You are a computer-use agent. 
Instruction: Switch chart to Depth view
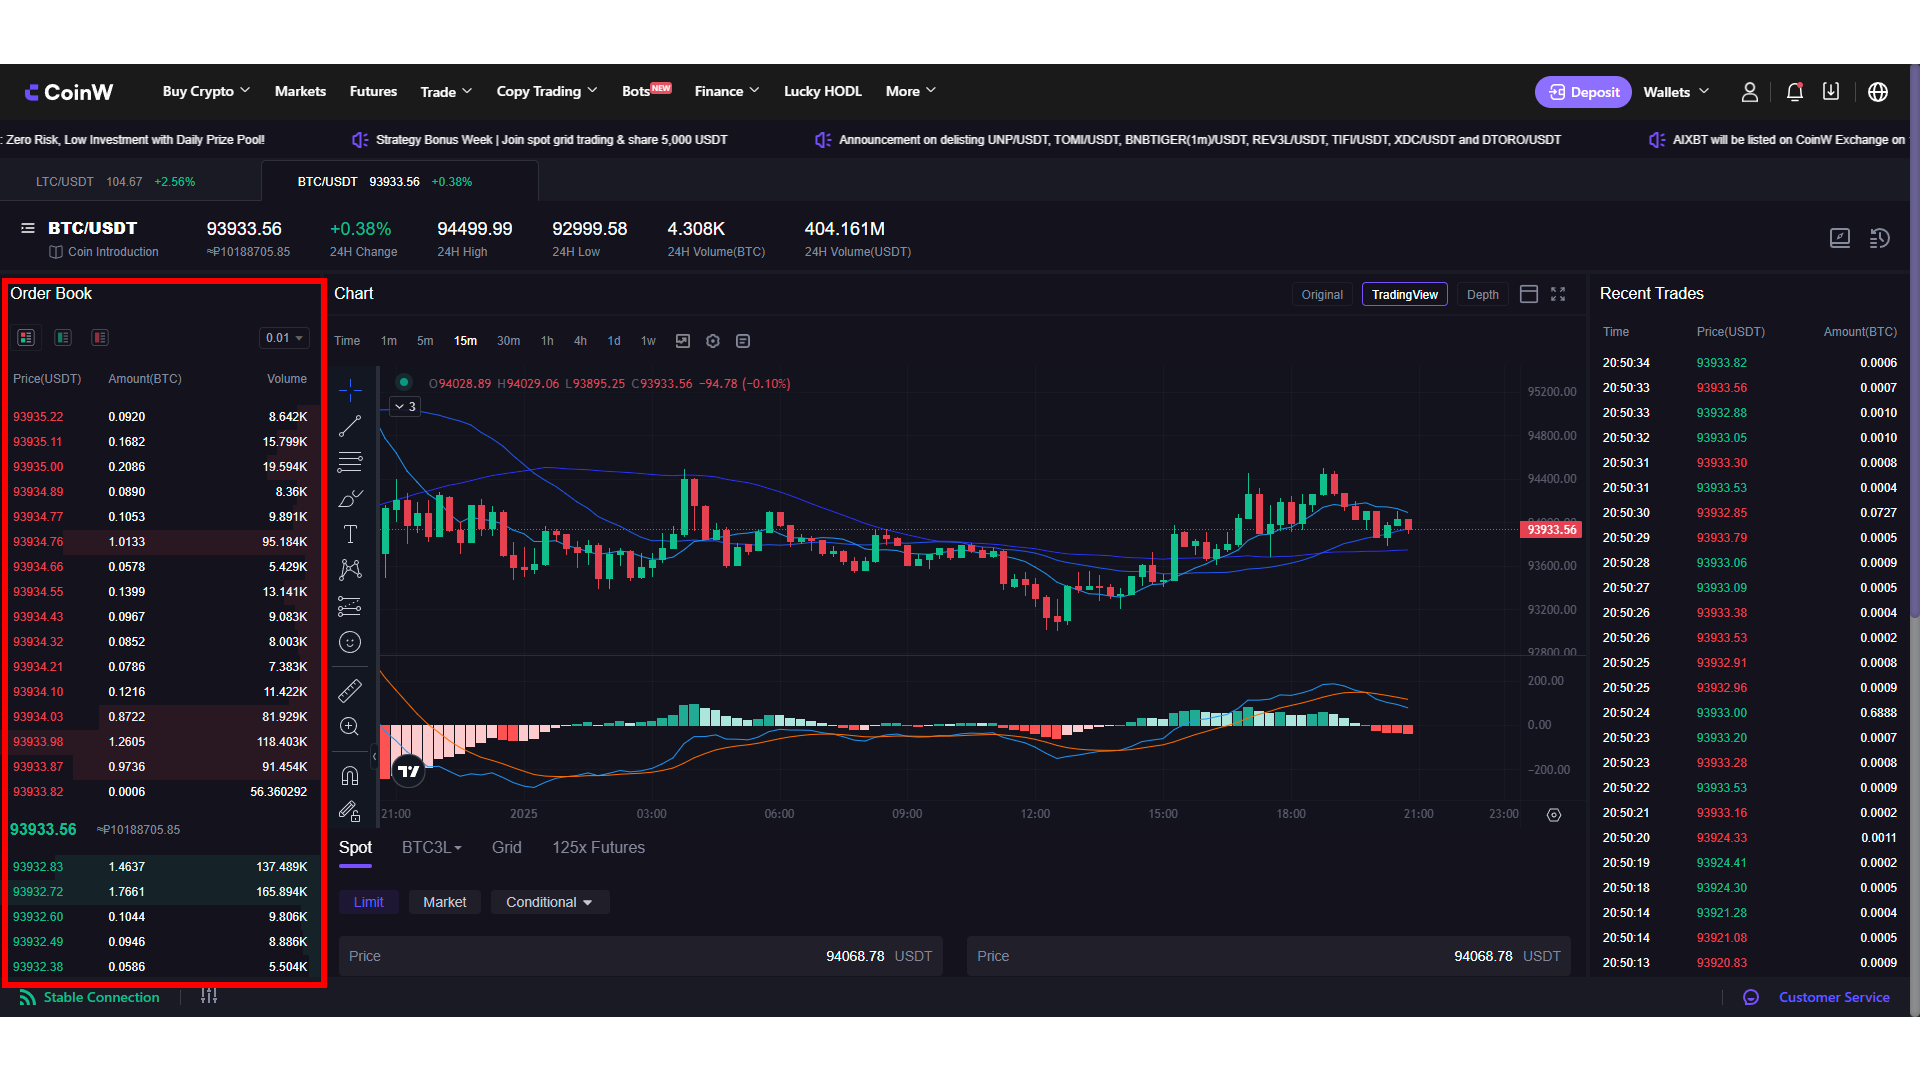point(1483,295)
